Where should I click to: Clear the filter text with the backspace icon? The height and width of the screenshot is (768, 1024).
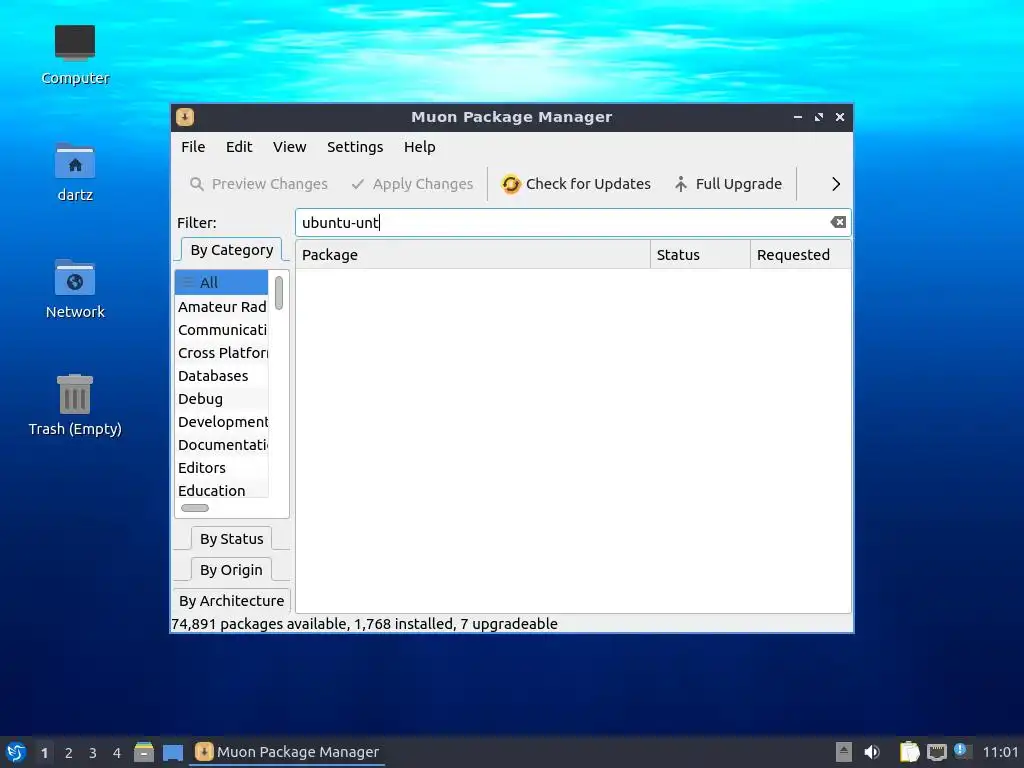point(838,222)
